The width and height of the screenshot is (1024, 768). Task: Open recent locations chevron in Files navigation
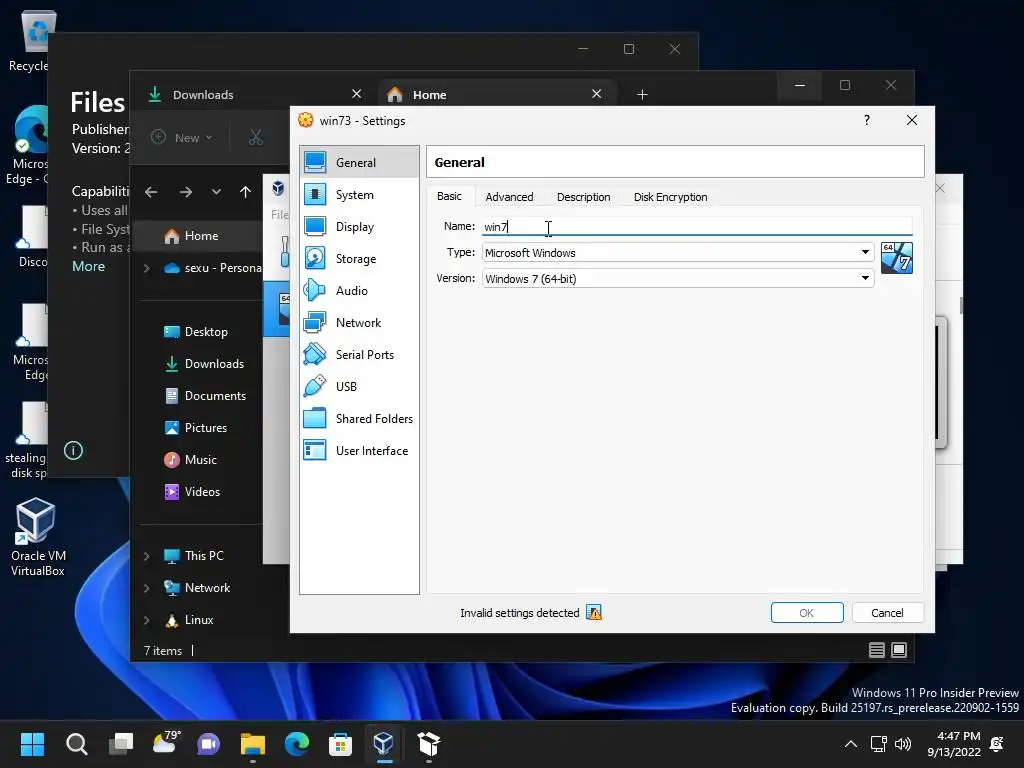coord(216,192)
